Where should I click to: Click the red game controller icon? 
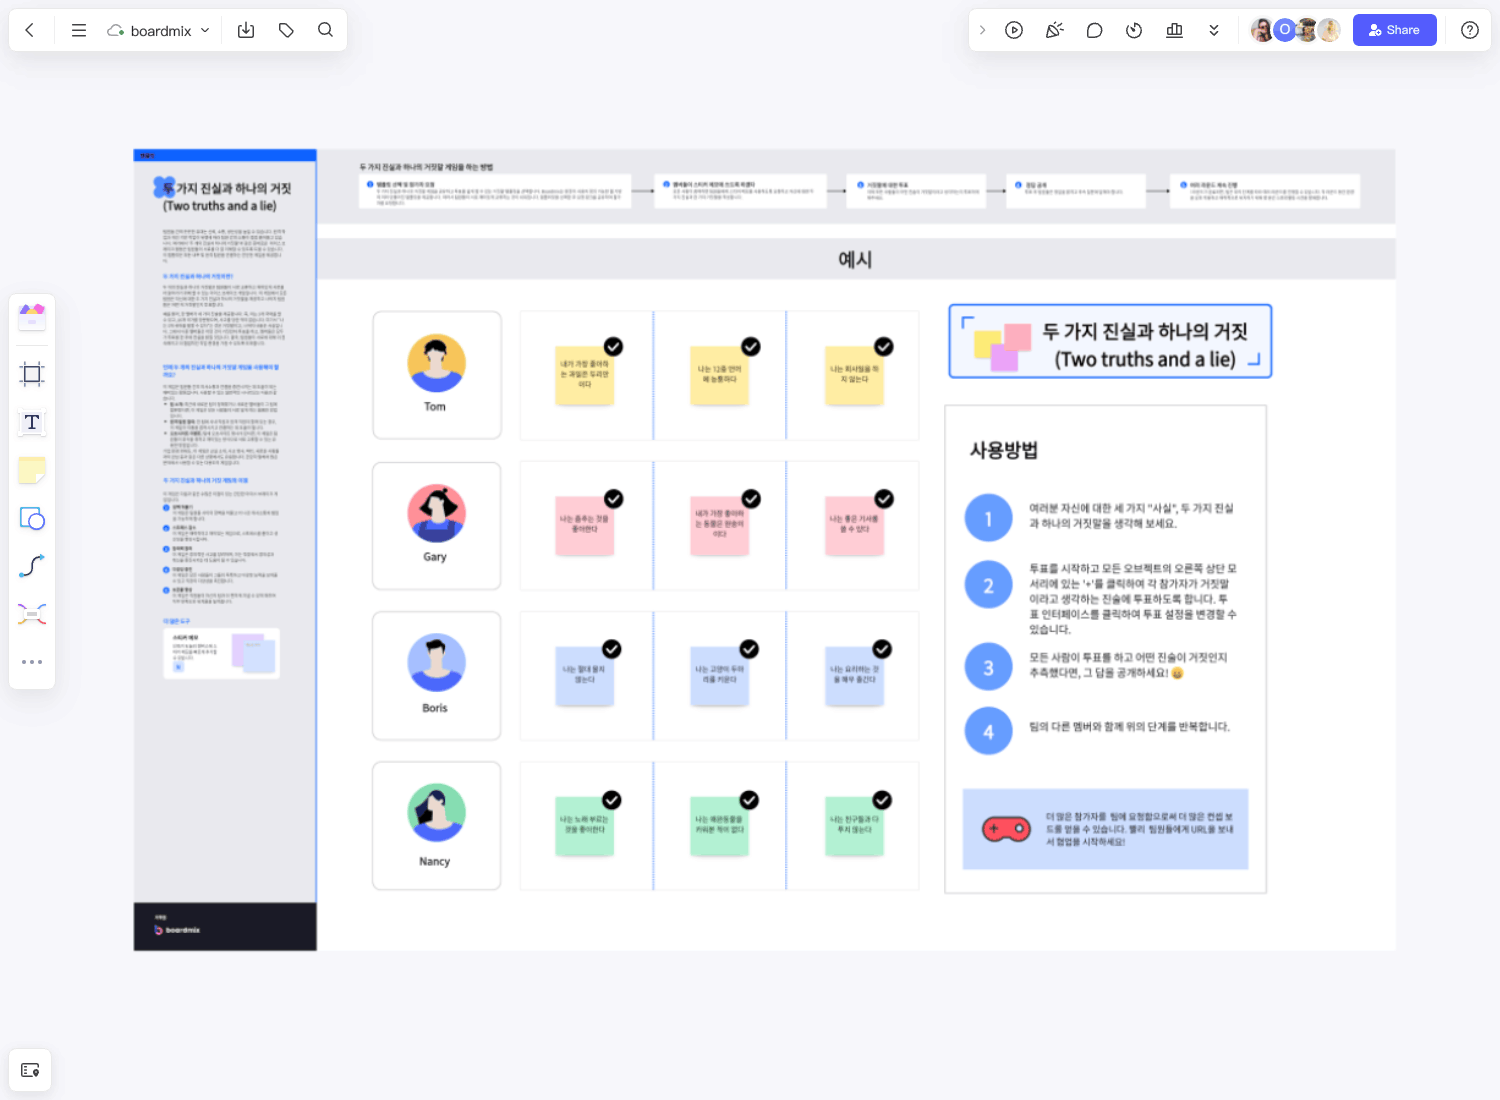click(x=1006, y=829)
